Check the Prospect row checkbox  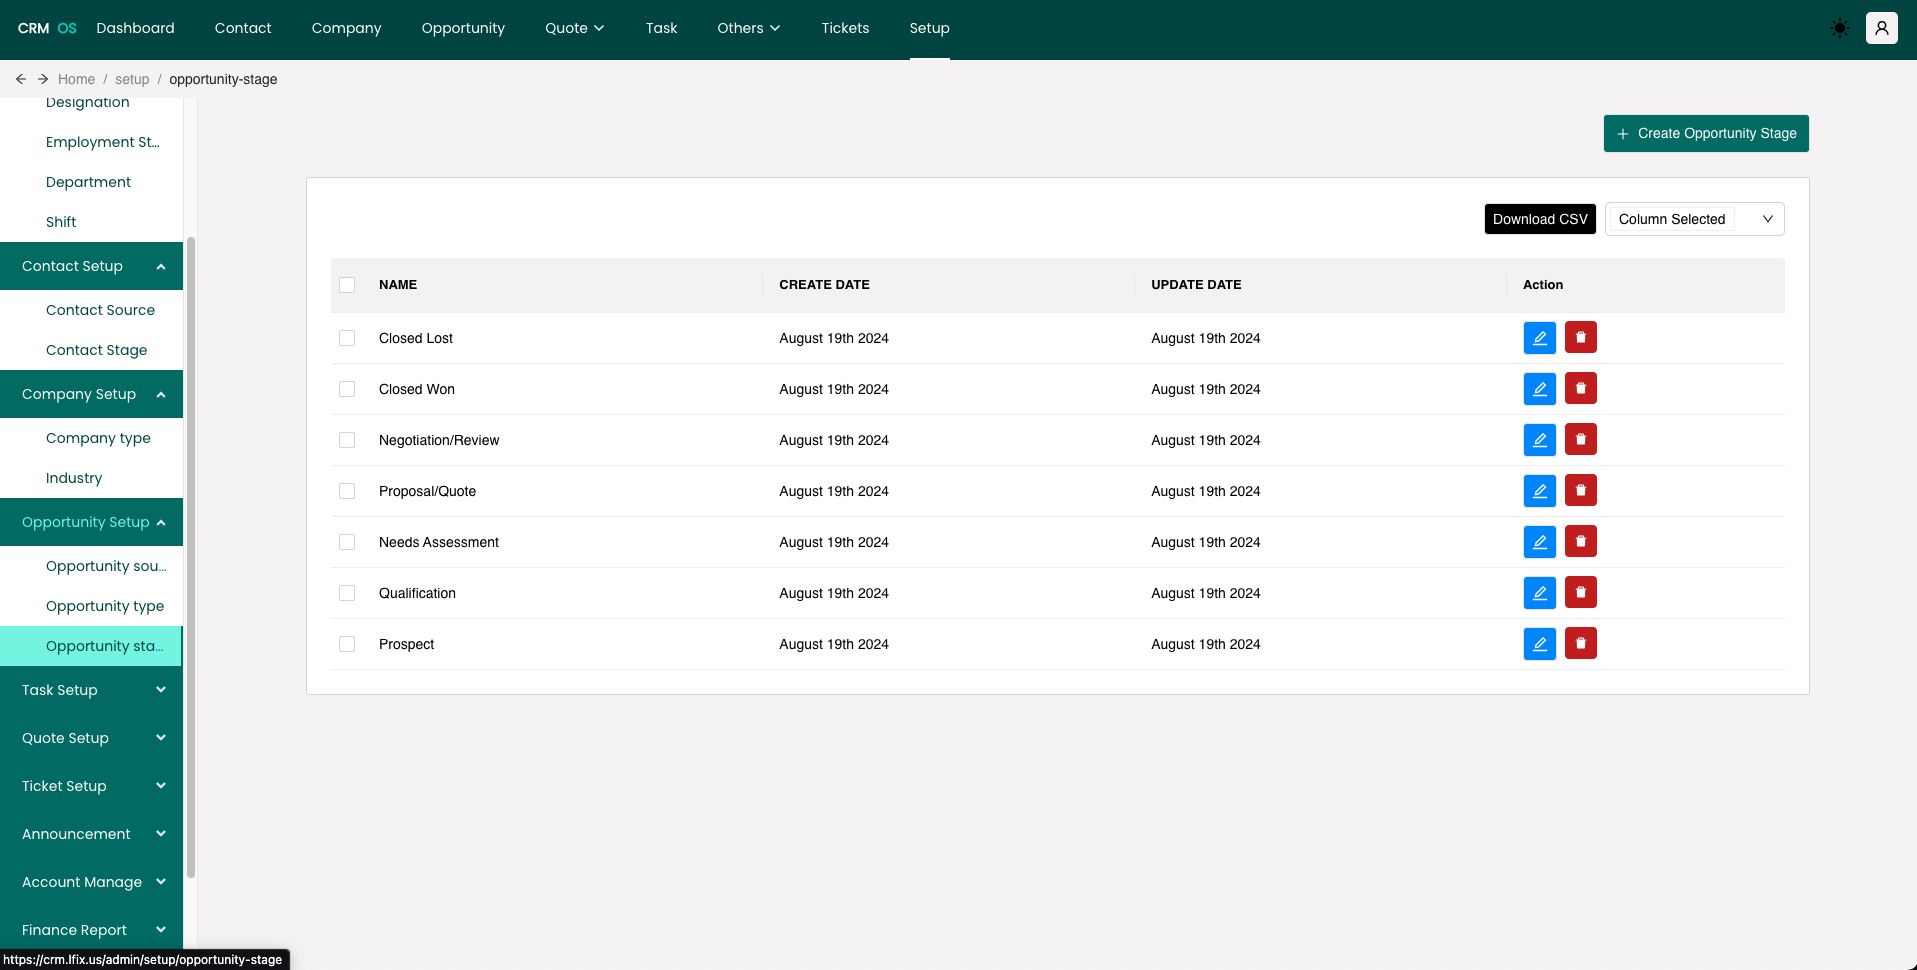[x=347, y=644]
